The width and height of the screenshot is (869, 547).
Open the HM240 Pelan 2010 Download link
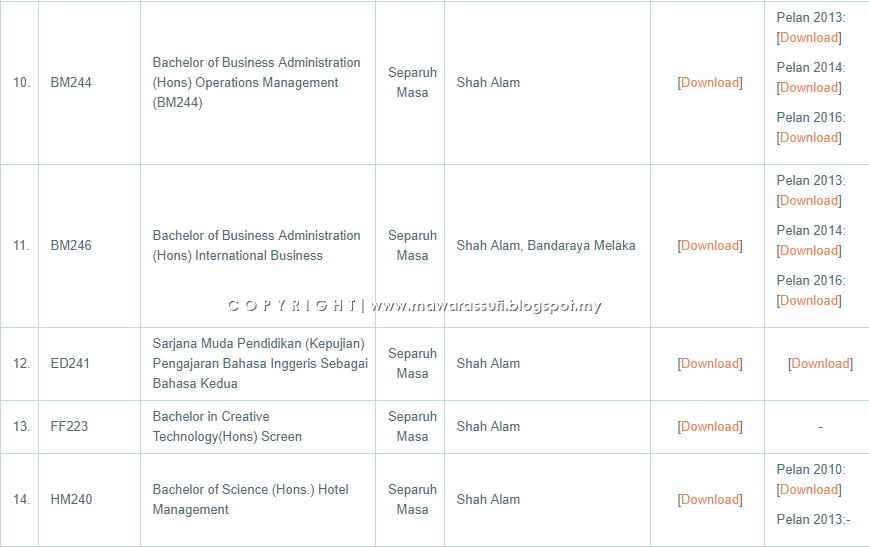(x=809, y=490)
